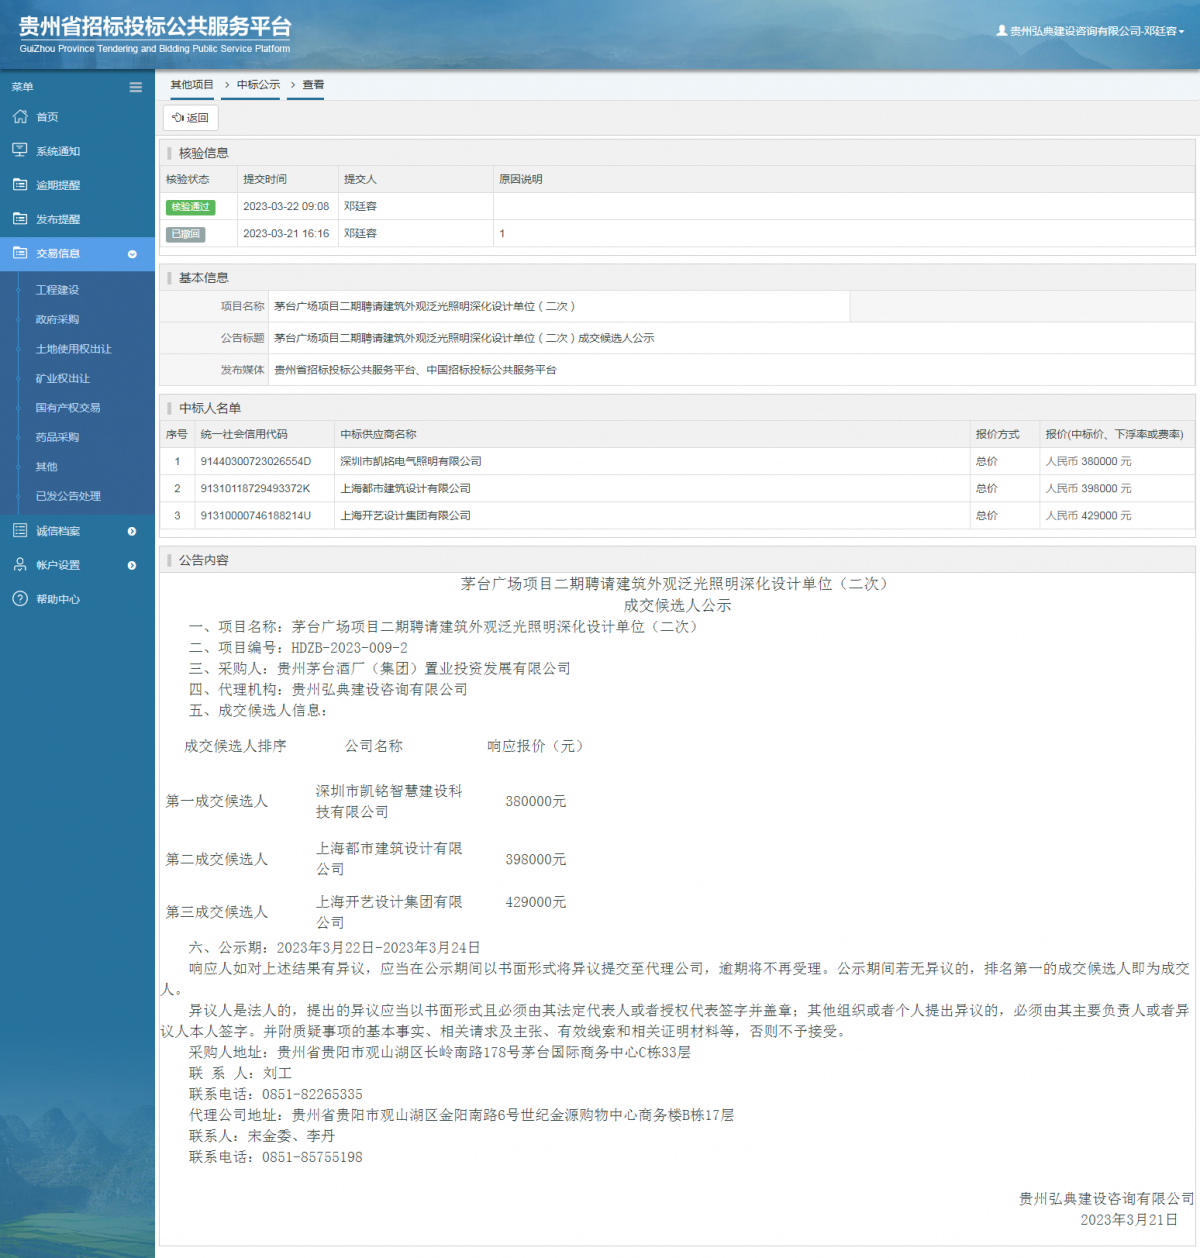Click submission time 2023-03-22 09:08
Screen dimensions: 1200x1258
coord(286,207)
